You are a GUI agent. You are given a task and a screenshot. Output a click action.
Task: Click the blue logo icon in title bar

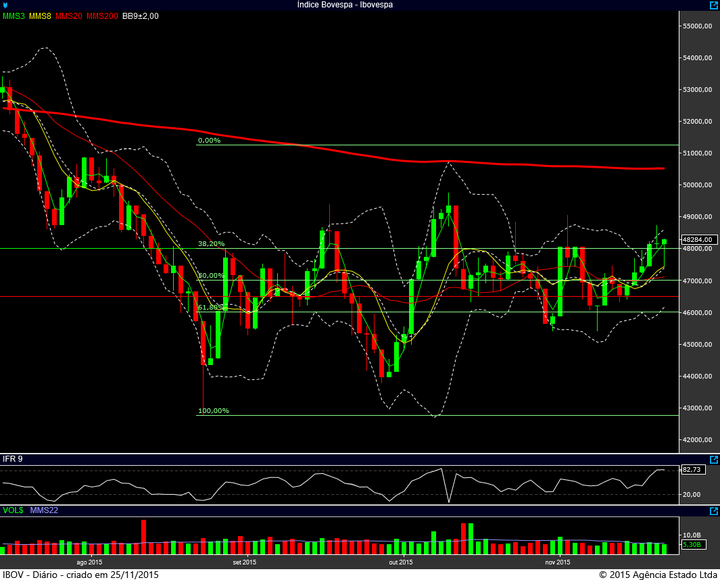coord(5,5)
